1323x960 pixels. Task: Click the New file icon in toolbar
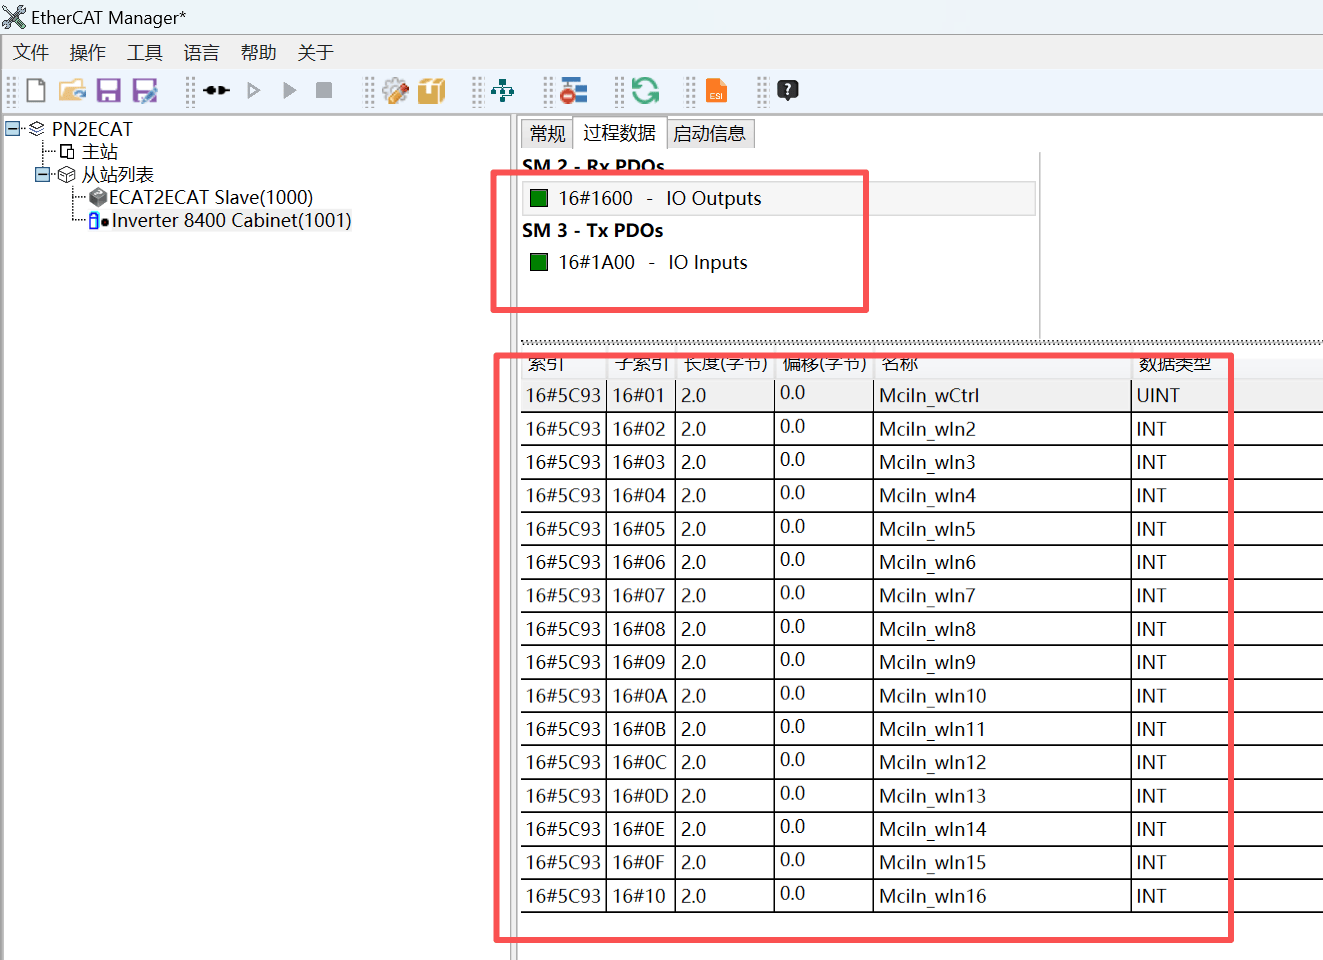(36, 91)
